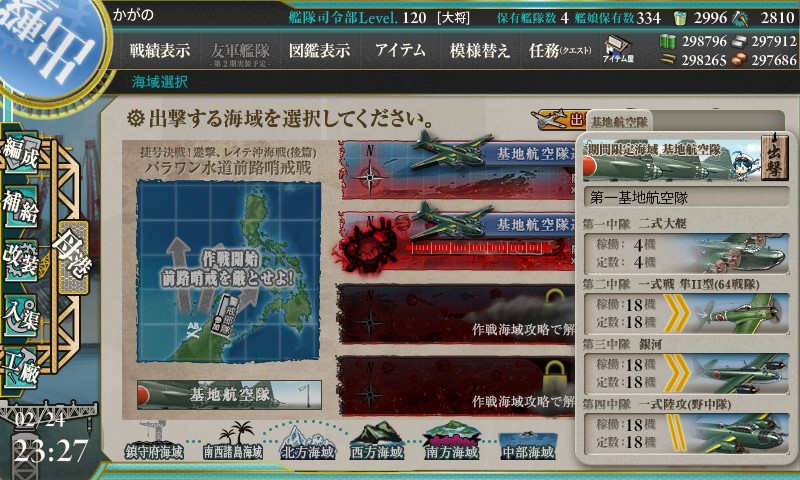The width and height of the screenshot is (800, 480).
Task: Open the 補給 resupply menu
Action: coord(20,207)
